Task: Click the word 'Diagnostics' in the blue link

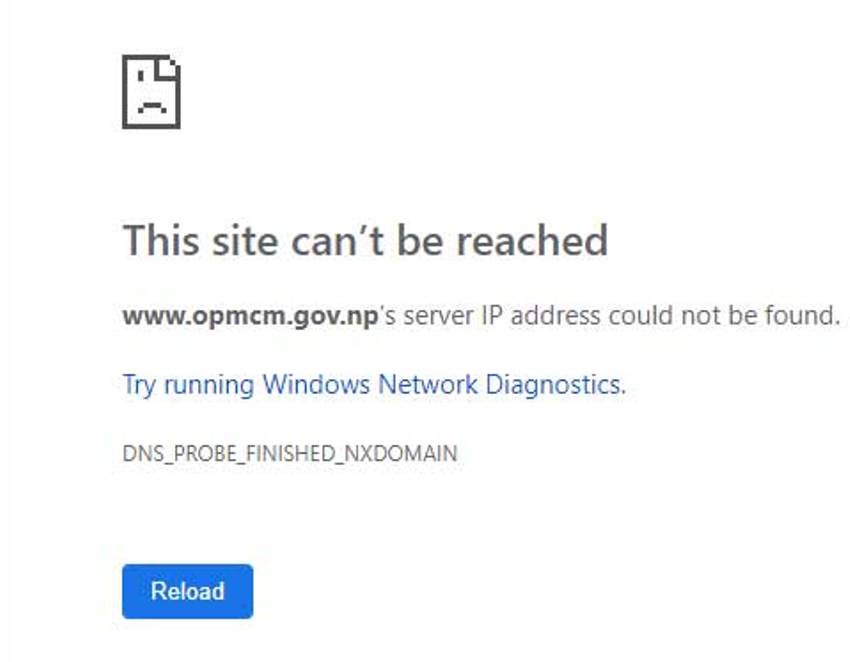Action: click(556, 385)
